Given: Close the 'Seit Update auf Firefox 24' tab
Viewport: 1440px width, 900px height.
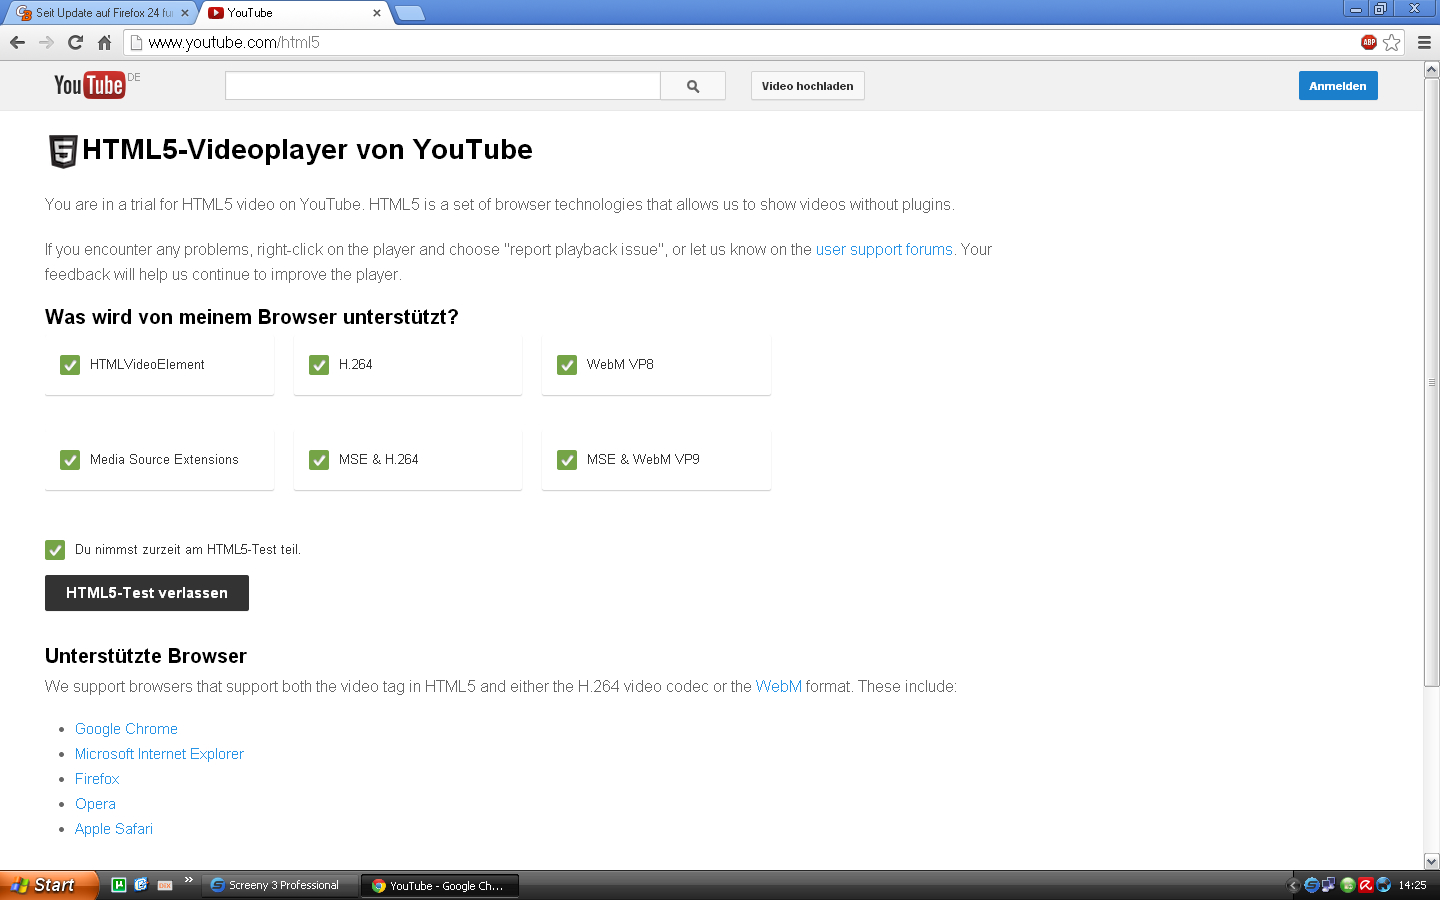Looking at the screenshot, I should (x=184, y=13).
